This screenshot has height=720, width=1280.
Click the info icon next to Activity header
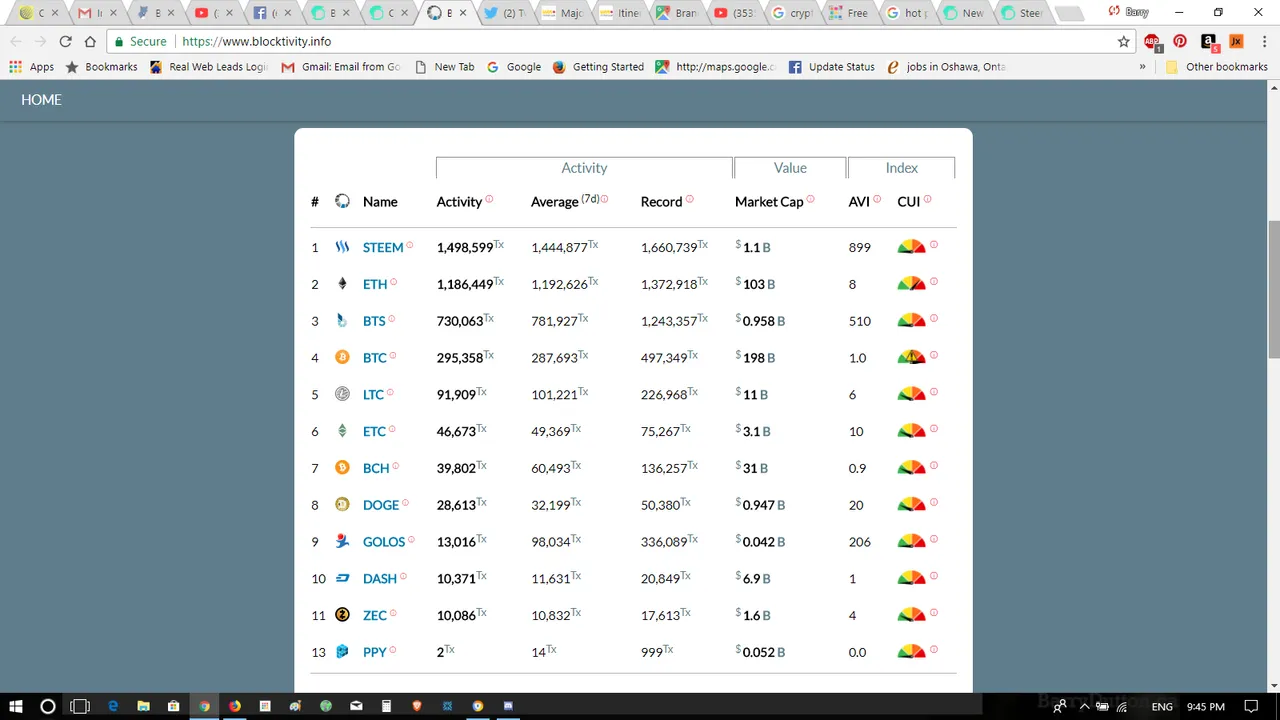pos(489,199)
